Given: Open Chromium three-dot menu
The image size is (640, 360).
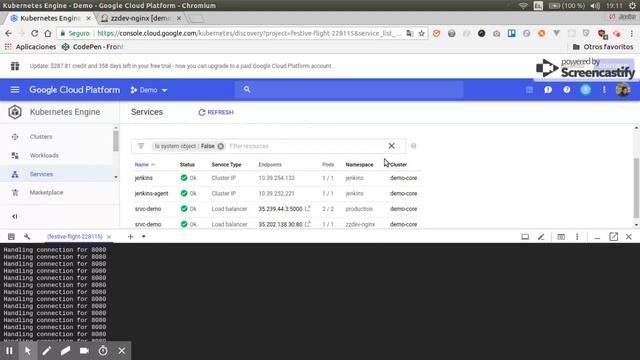Looking at the screenshot, I should 631,33.
